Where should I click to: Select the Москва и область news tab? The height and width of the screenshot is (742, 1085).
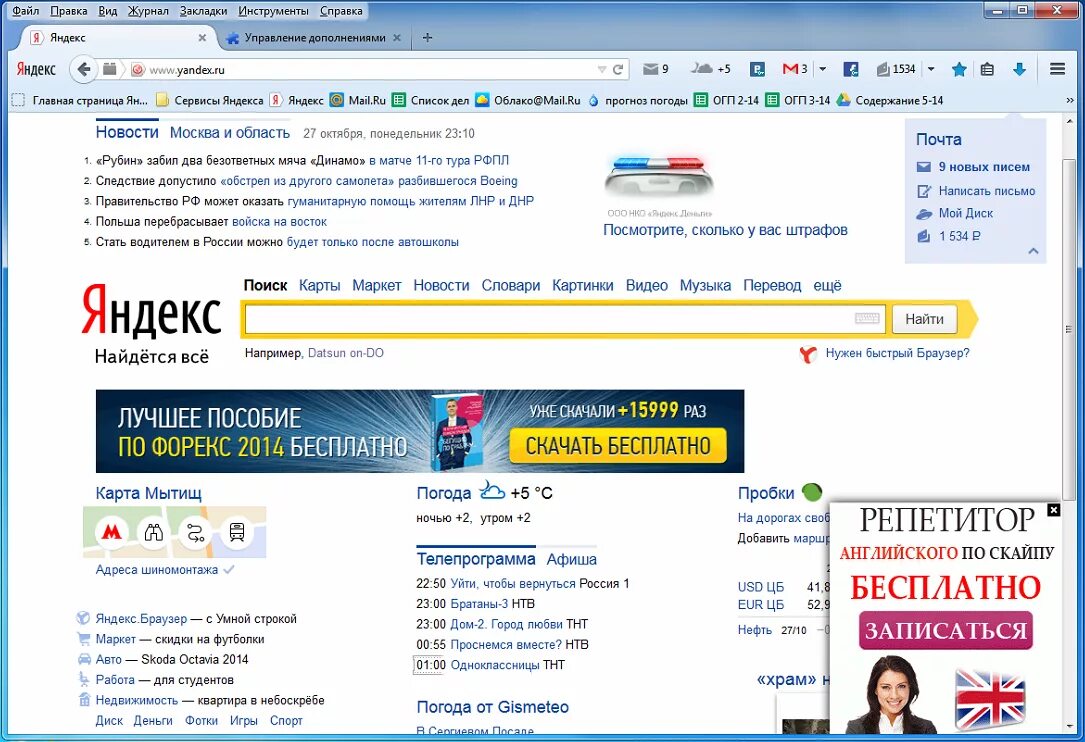[x=230, y=132]
